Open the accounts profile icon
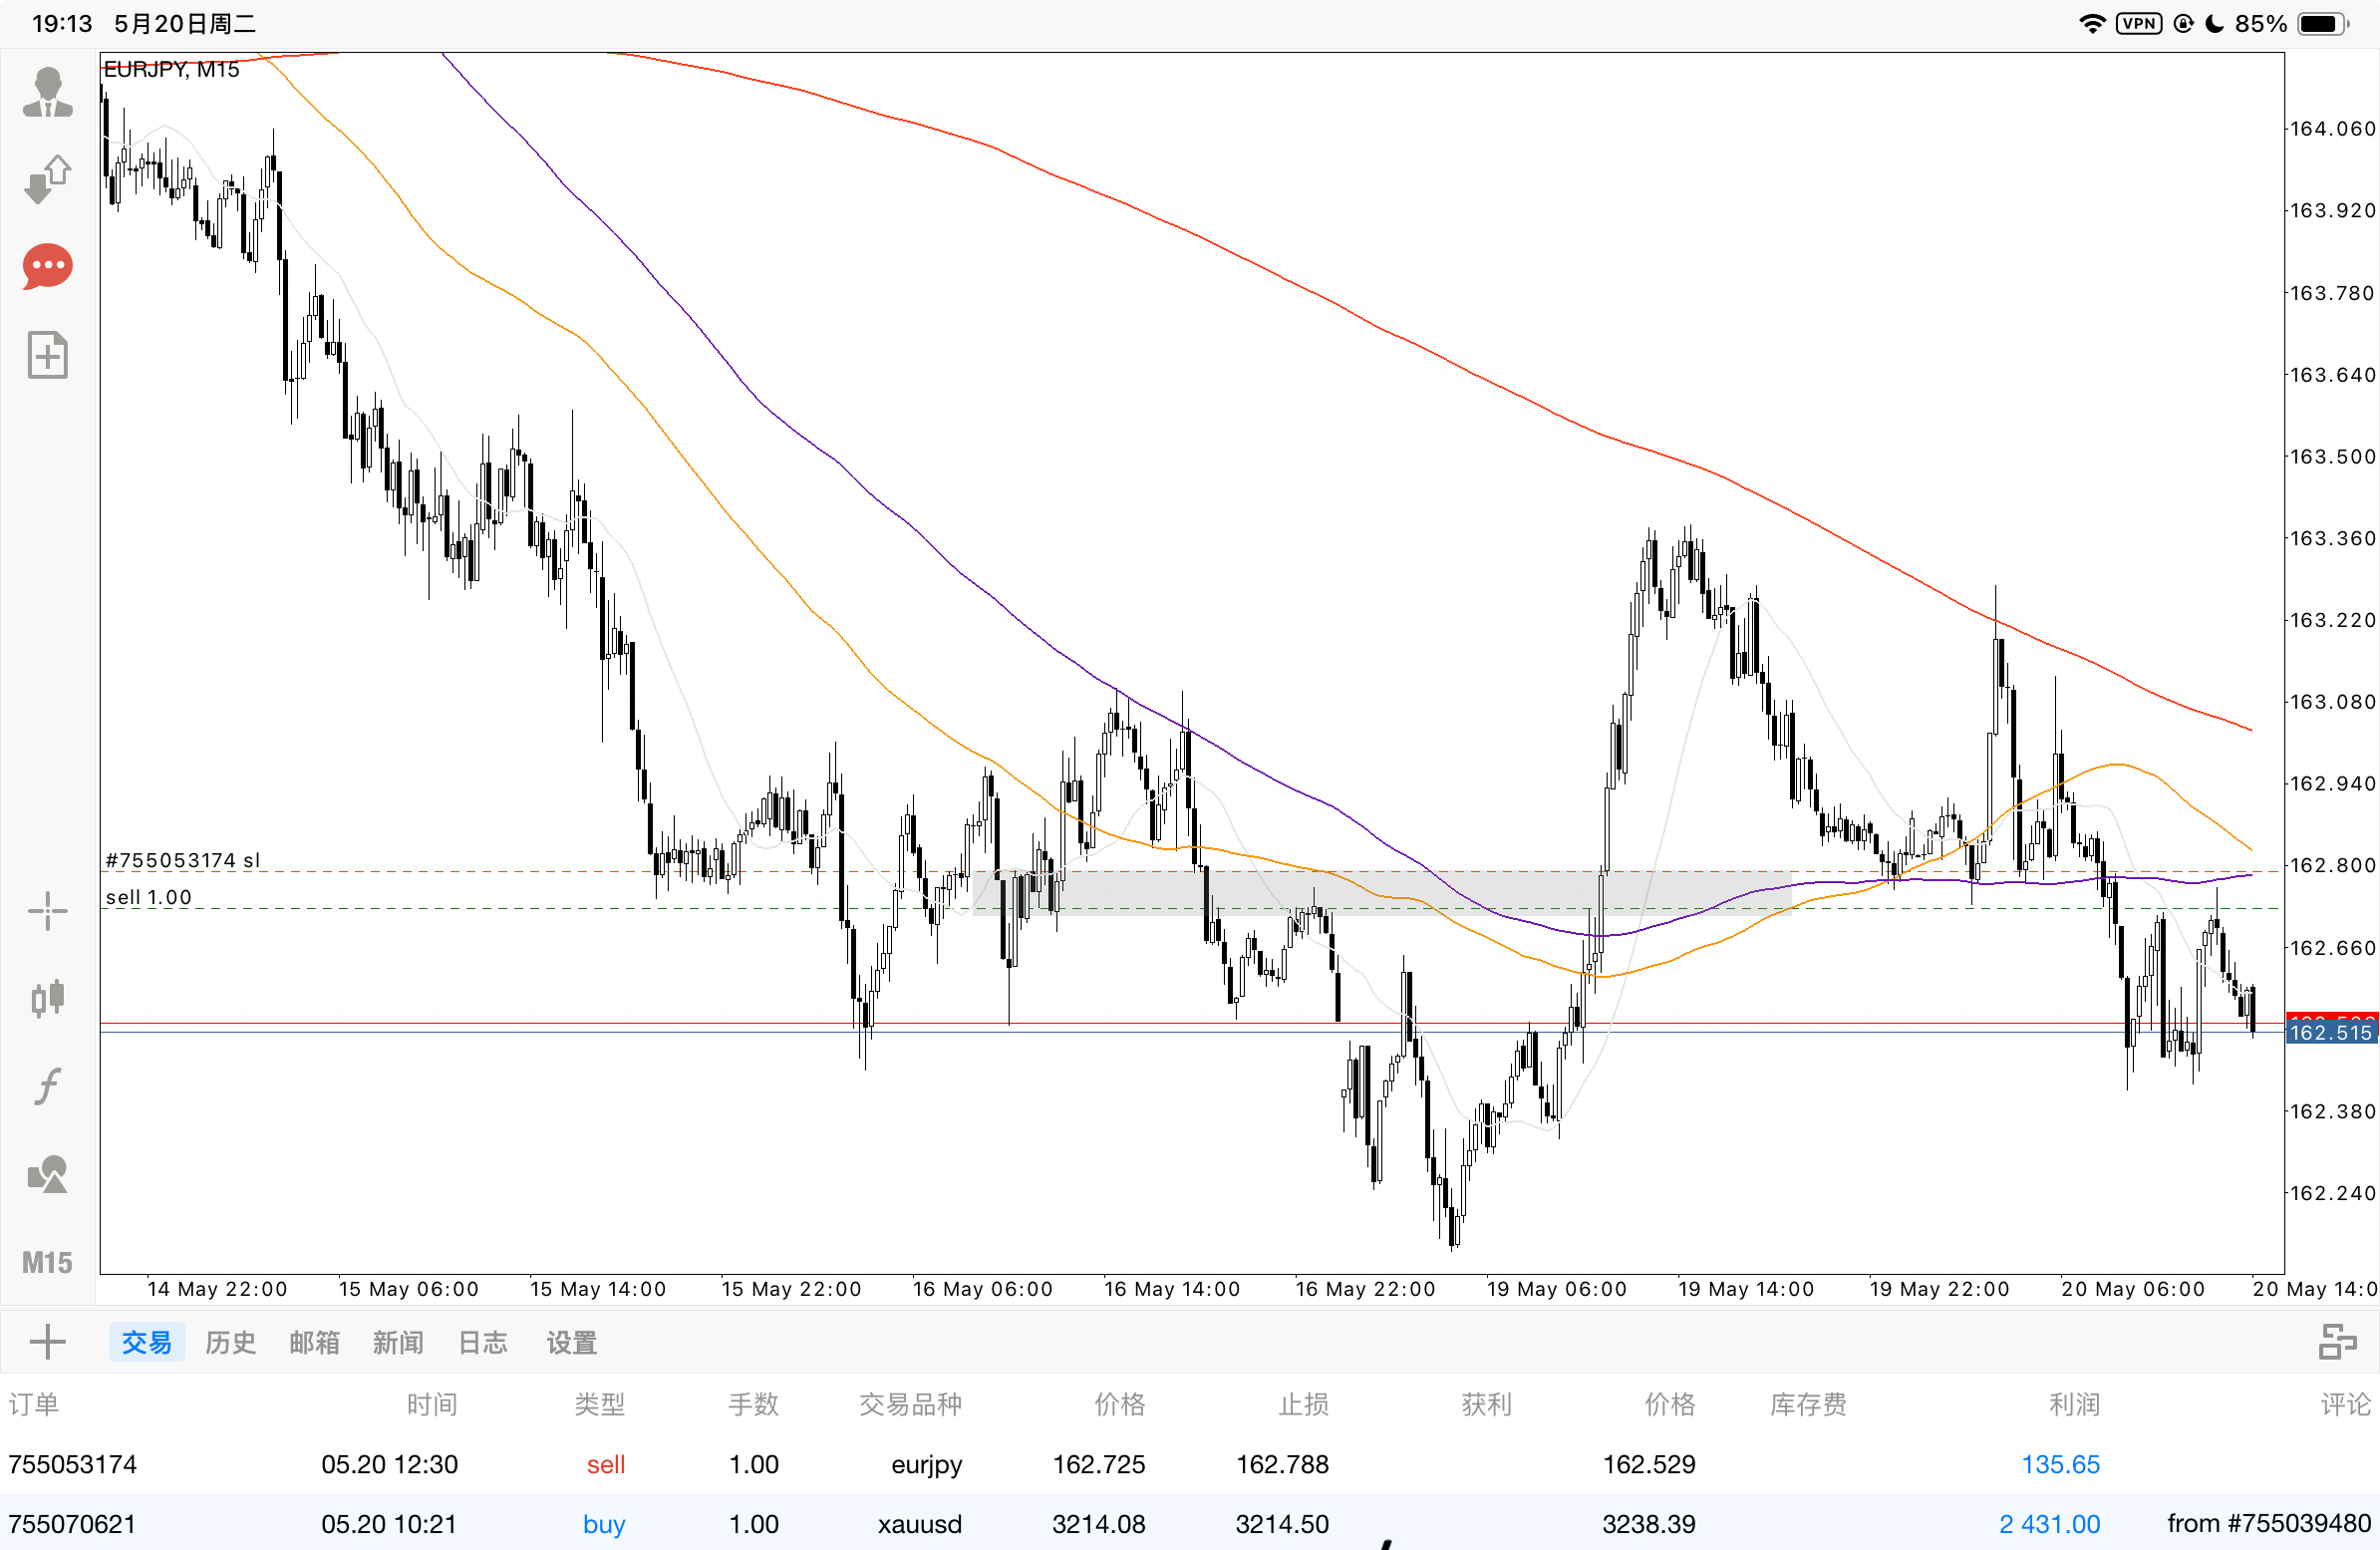This screenshot has width=2380, height=1550. click(47, 92)
